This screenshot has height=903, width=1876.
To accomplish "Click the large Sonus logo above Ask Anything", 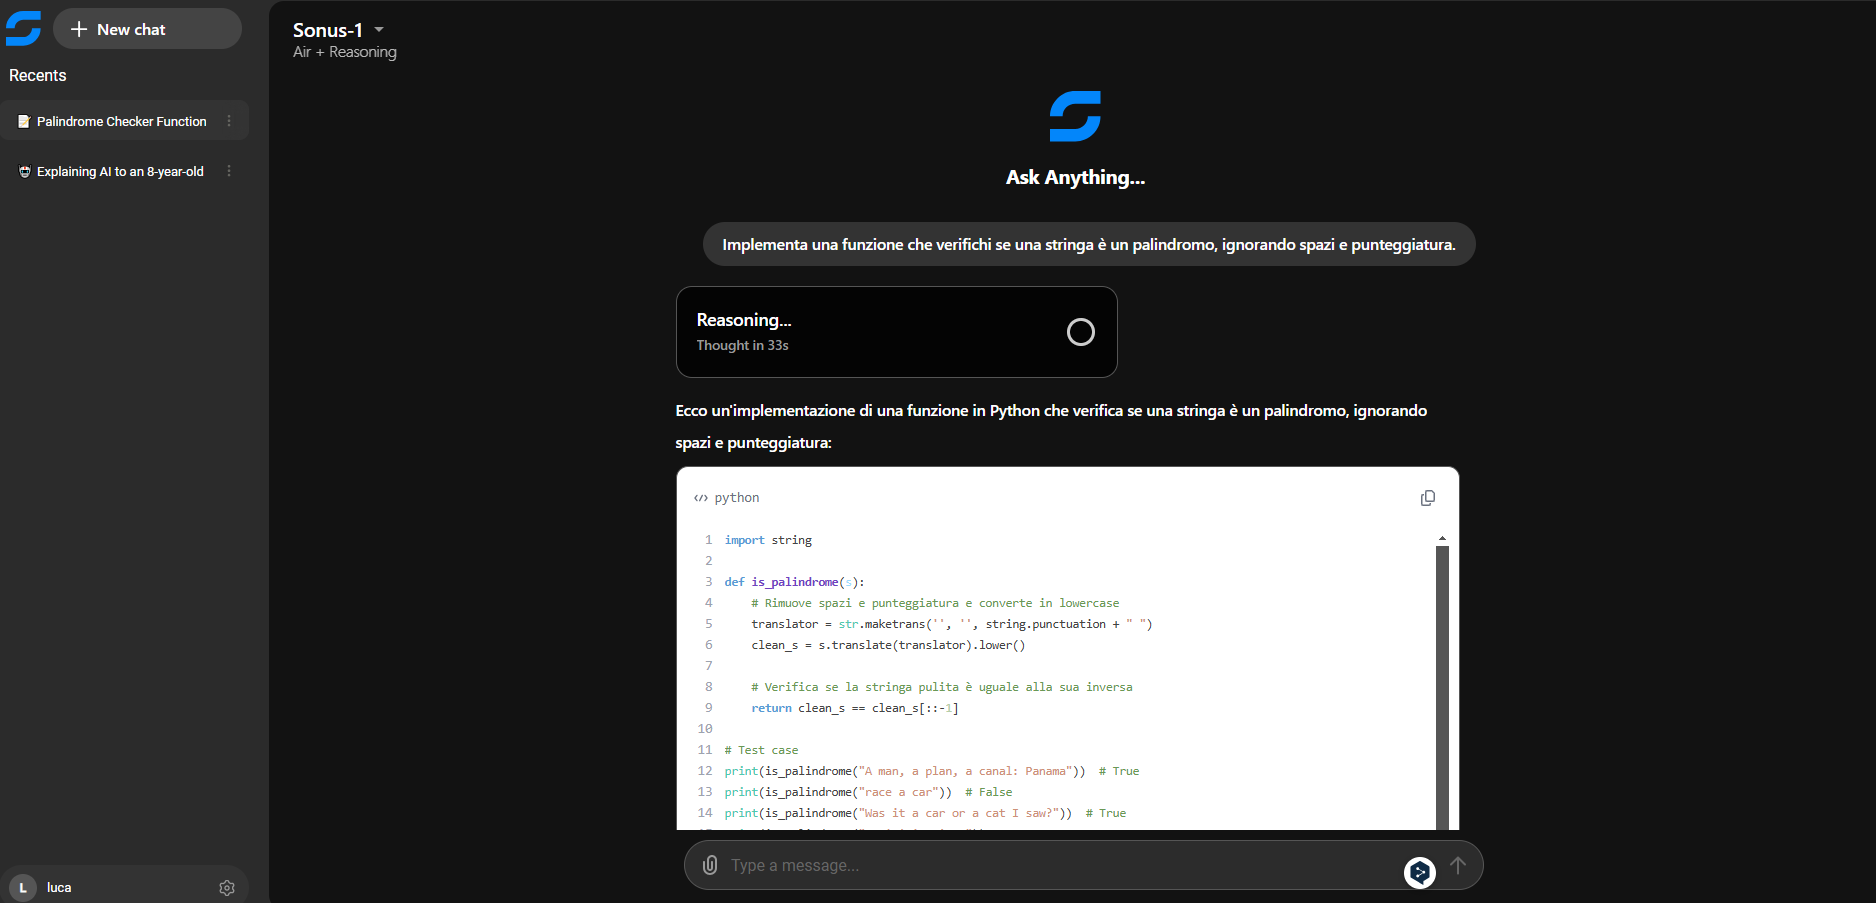I will pos(1075,116).
